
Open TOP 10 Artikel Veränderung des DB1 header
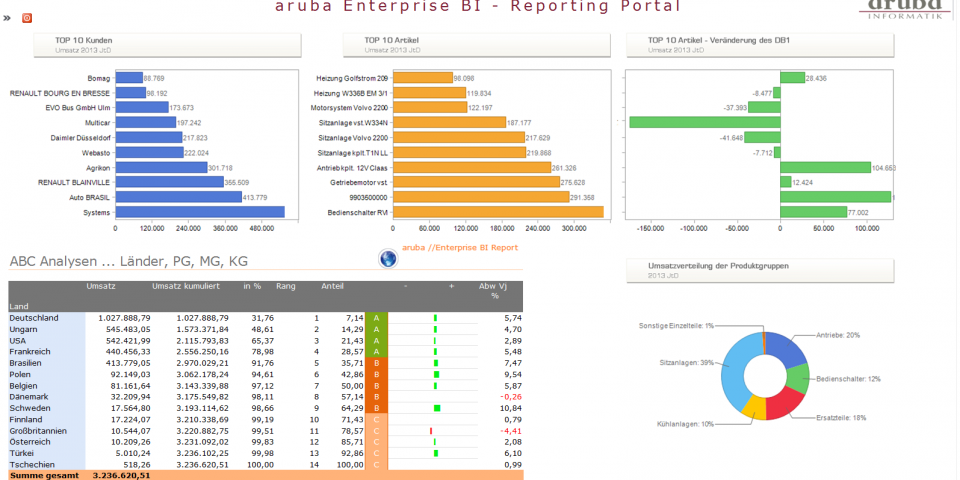[760, 45]
